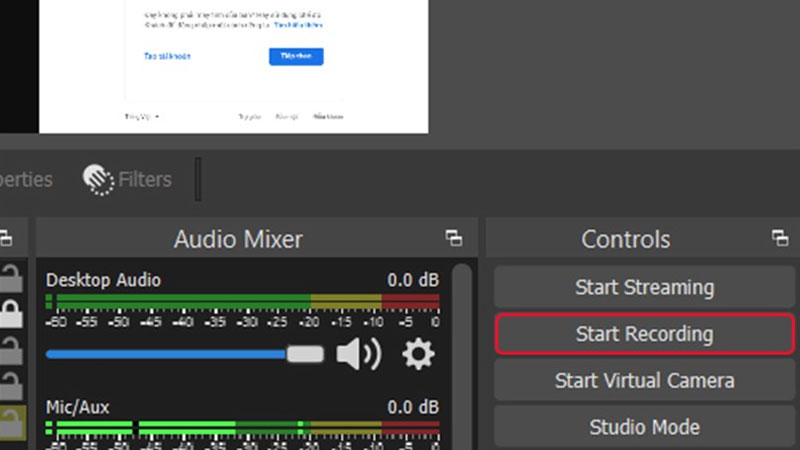Start the Virtual Camera
This screenshot has width=800, height=450.
click(644, 381)
